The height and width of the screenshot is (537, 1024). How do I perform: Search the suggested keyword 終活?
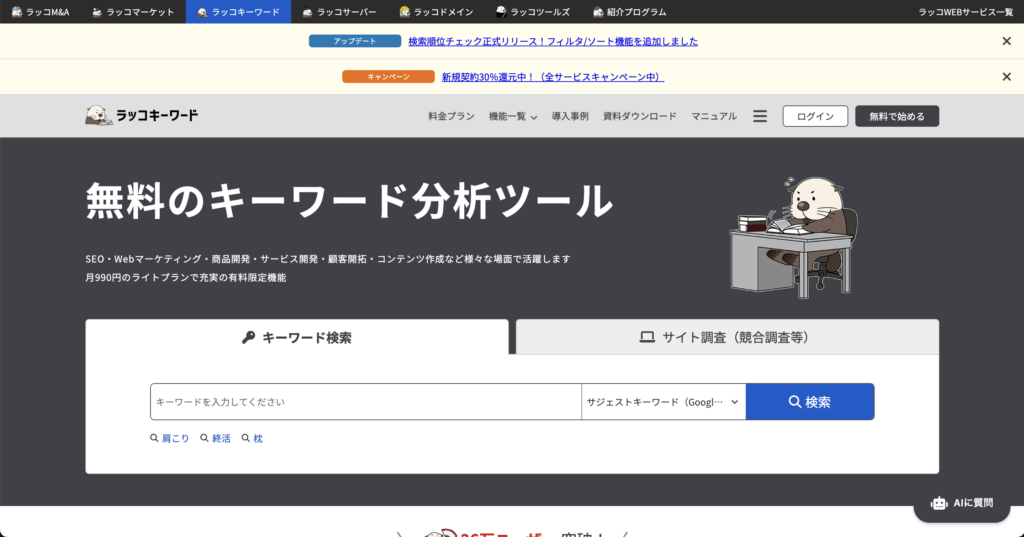(x=221, y=438)
